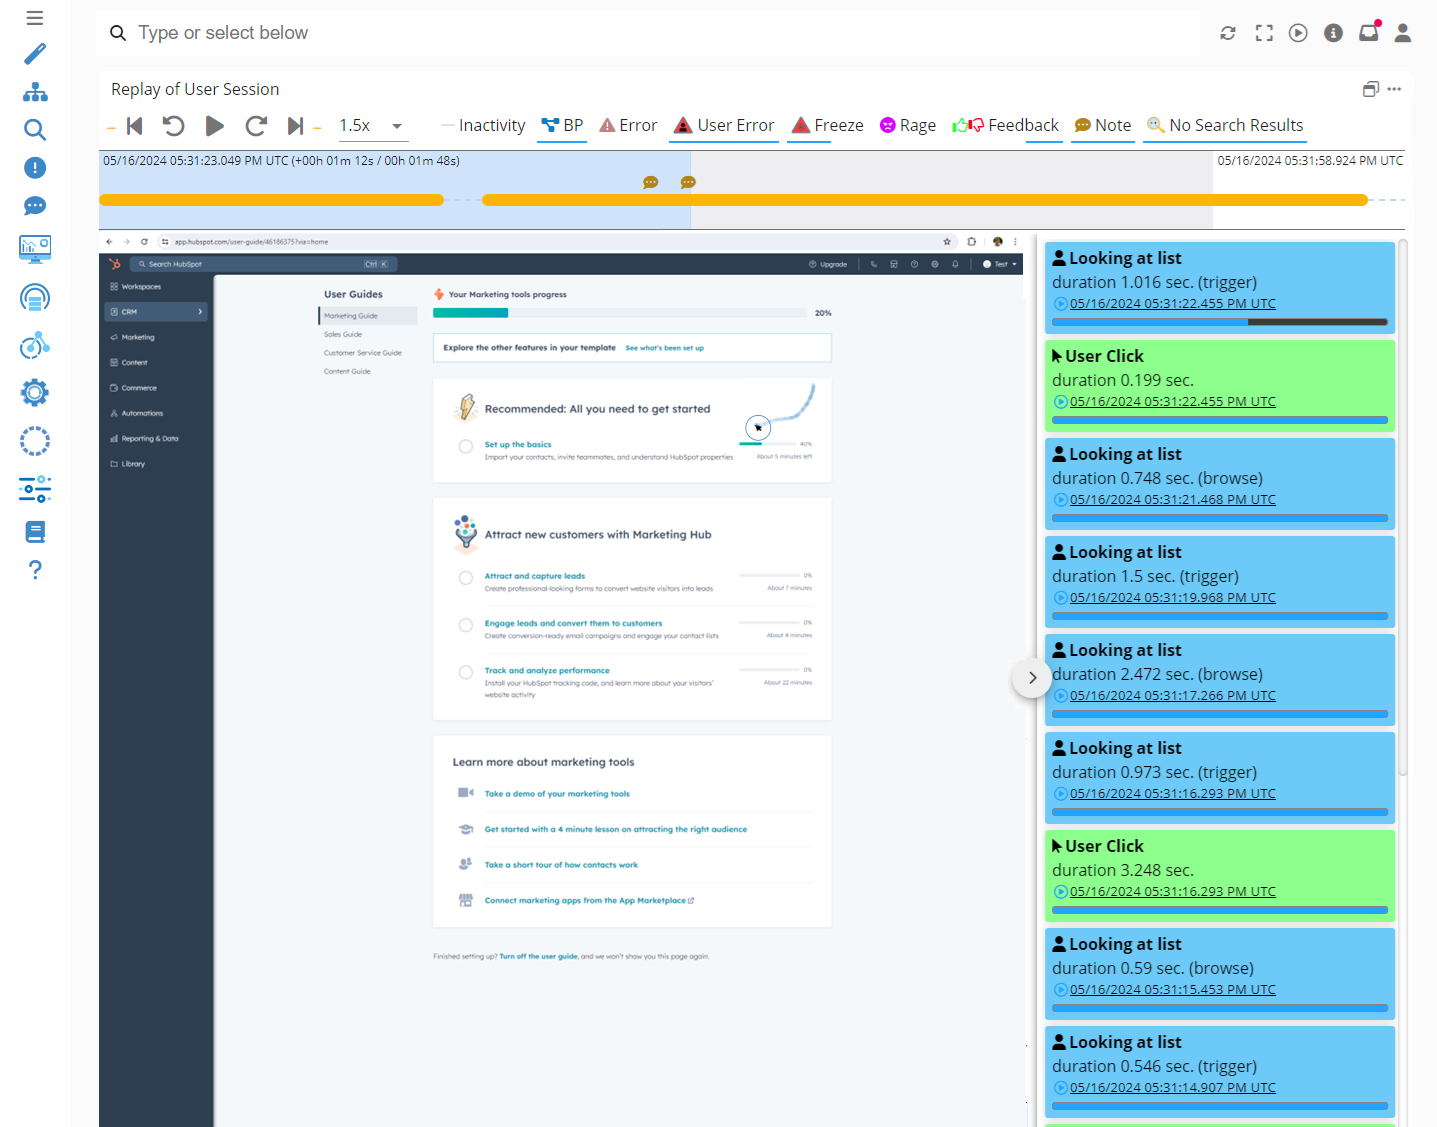The image size is (1437, 1127).
Task: Select the session replay monitor icon in sidebar
Action: (35, 249)
